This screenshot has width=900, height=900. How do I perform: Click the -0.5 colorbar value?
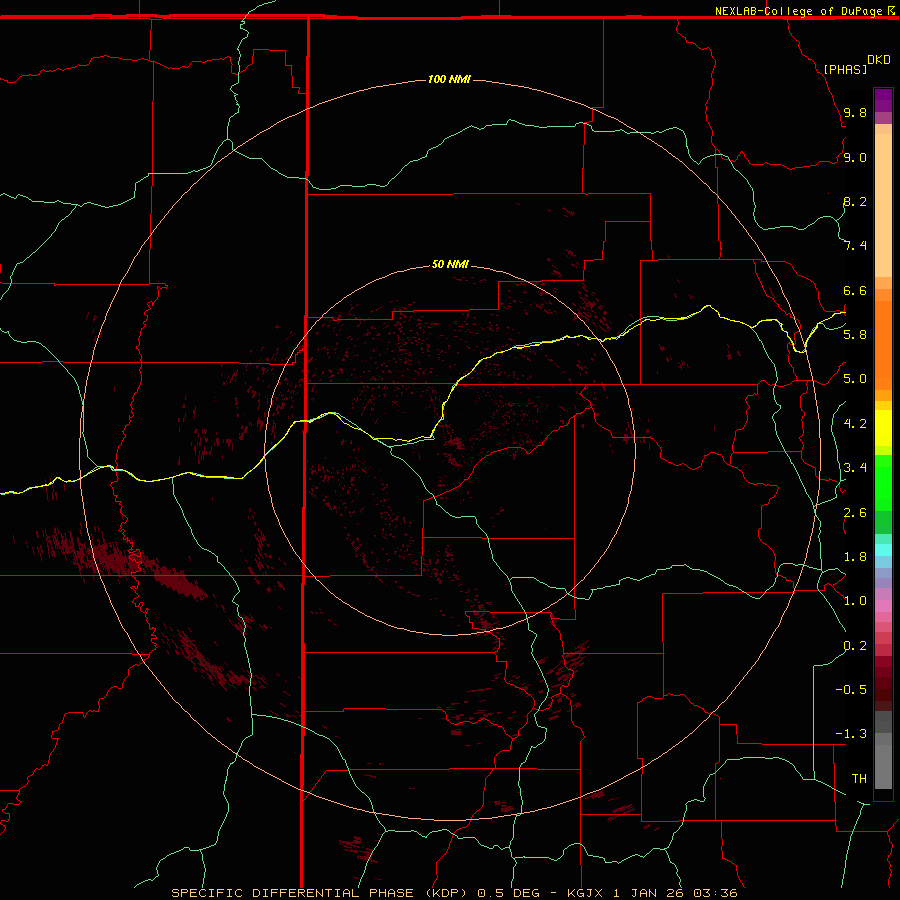tap(851, 689)
